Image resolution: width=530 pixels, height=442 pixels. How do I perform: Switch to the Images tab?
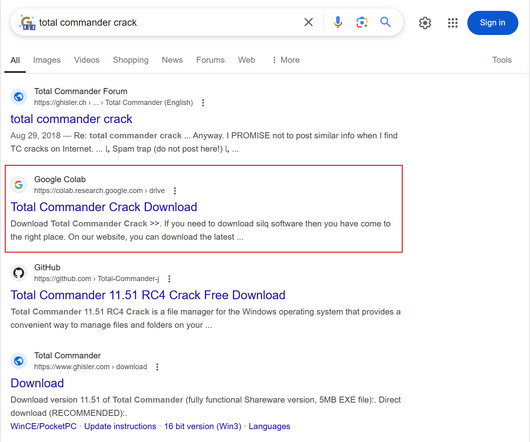[47, 60]
